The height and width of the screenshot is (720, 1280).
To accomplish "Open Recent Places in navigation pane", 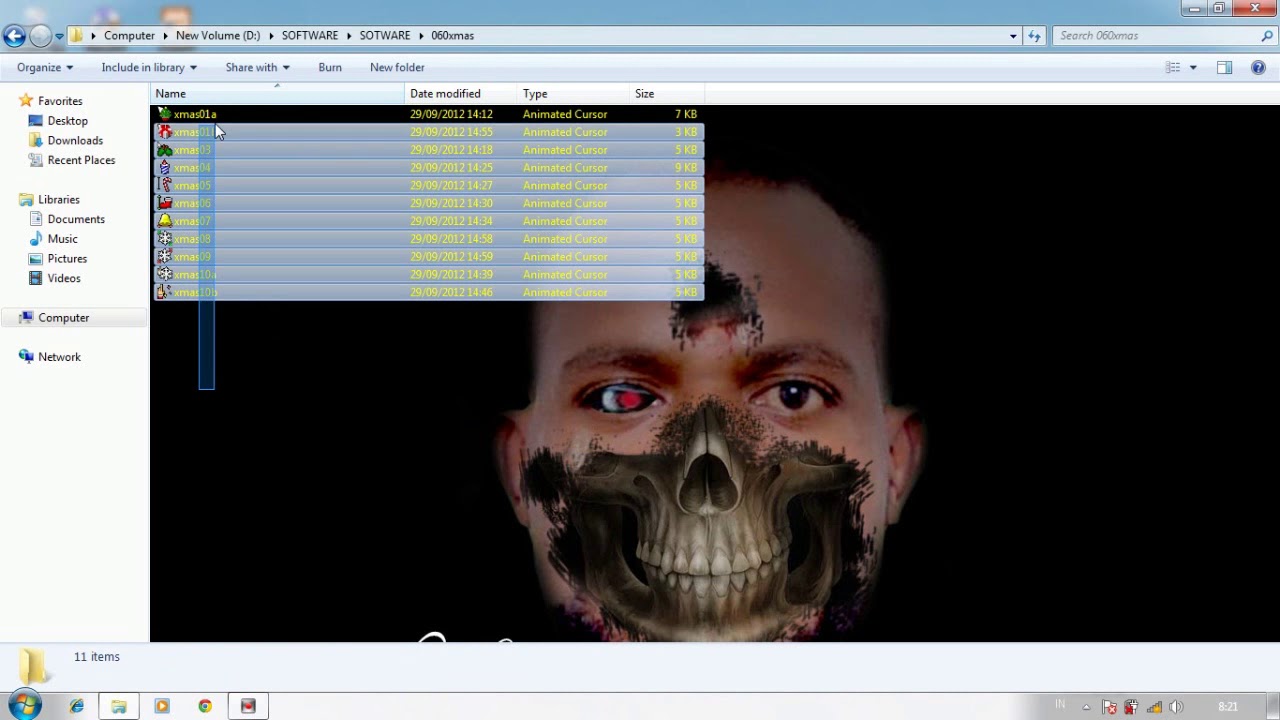I will pyautogui.click(x=81, y=160).
